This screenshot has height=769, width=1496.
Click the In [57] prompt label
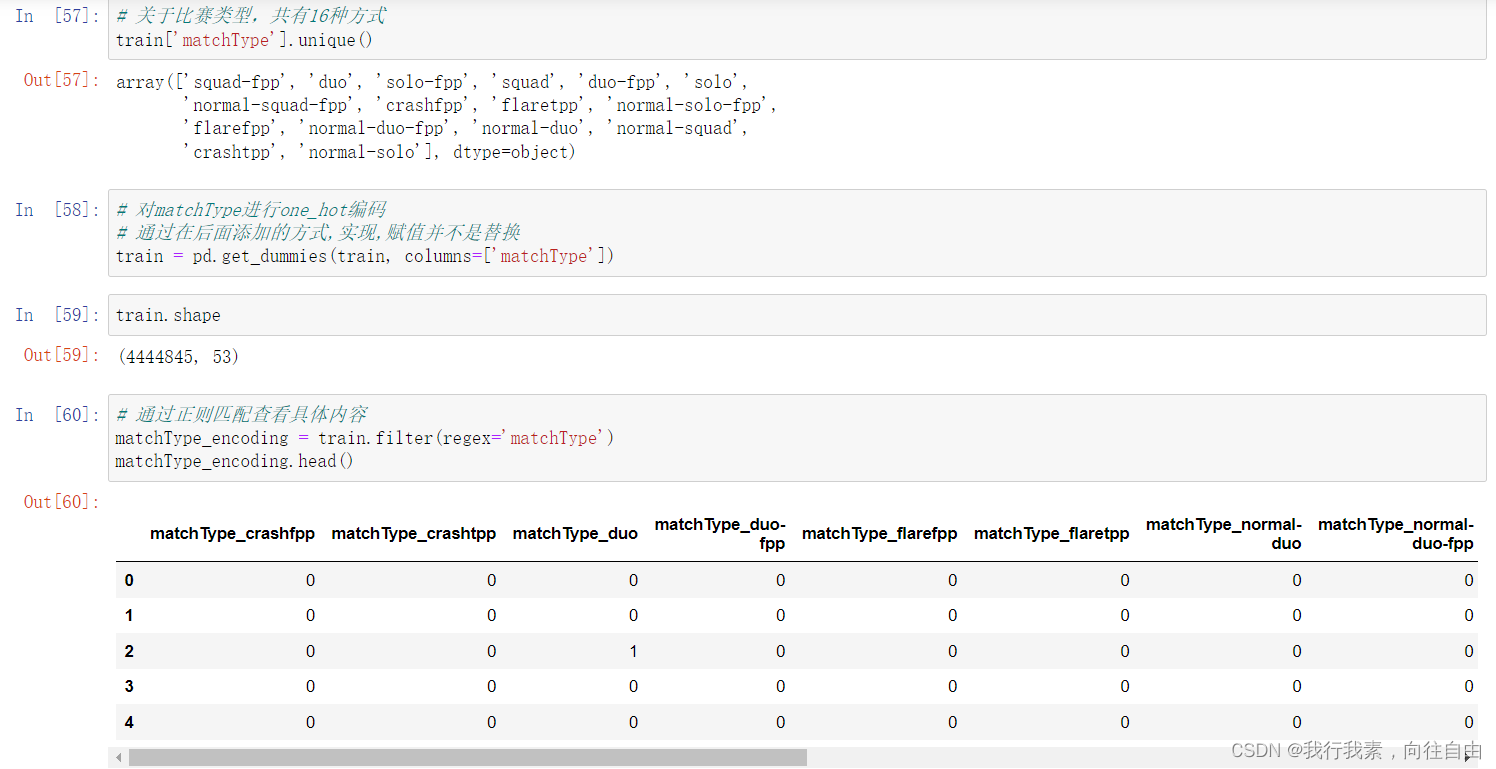(x=58, y=17)
